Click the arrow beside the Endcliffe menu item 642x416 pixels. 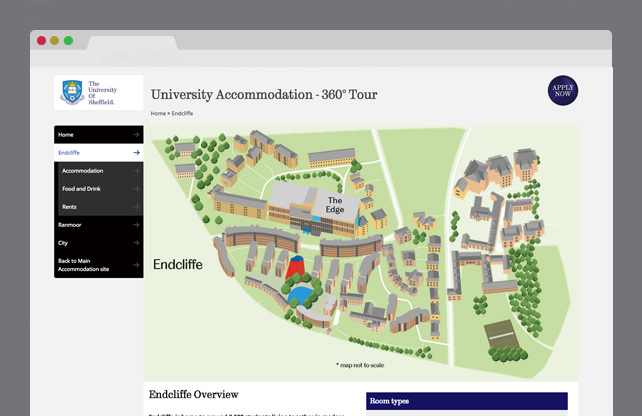point(135,153)
